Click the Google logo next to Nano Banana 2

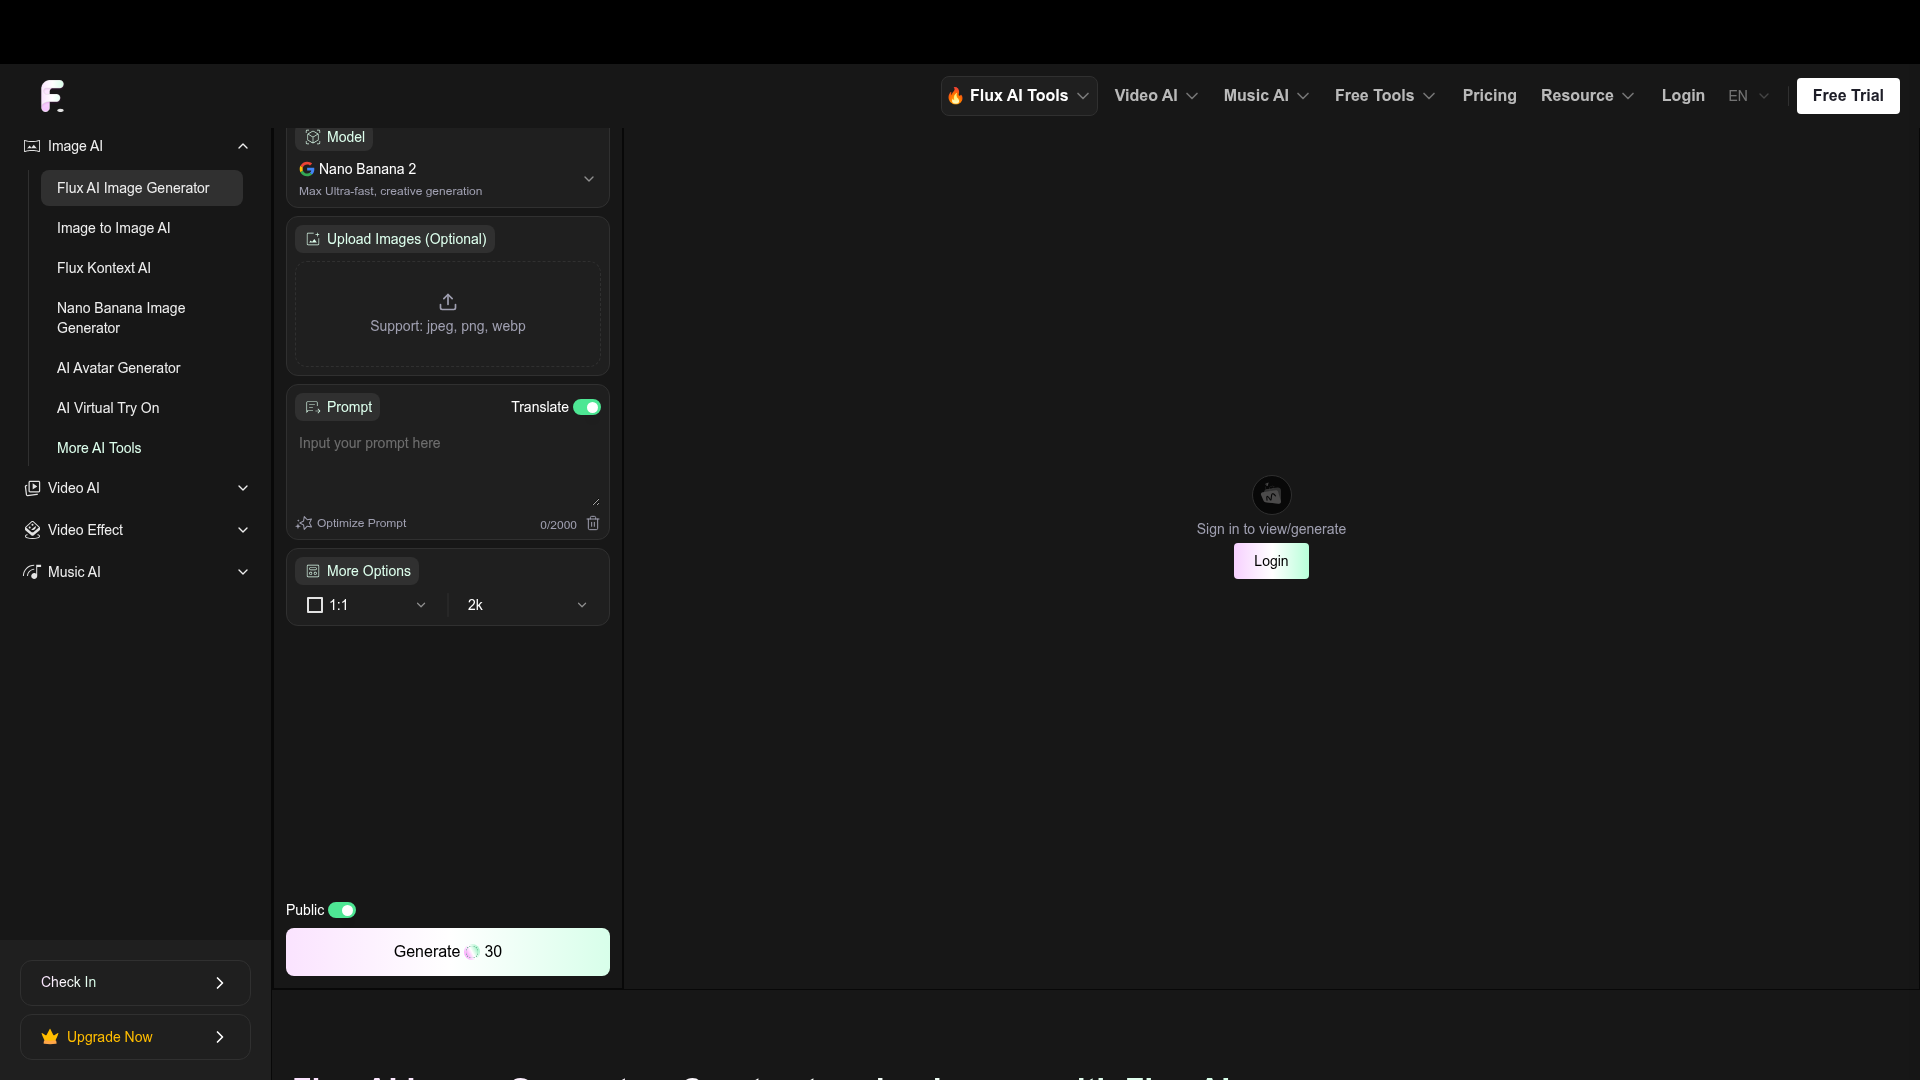coord(307,169)
